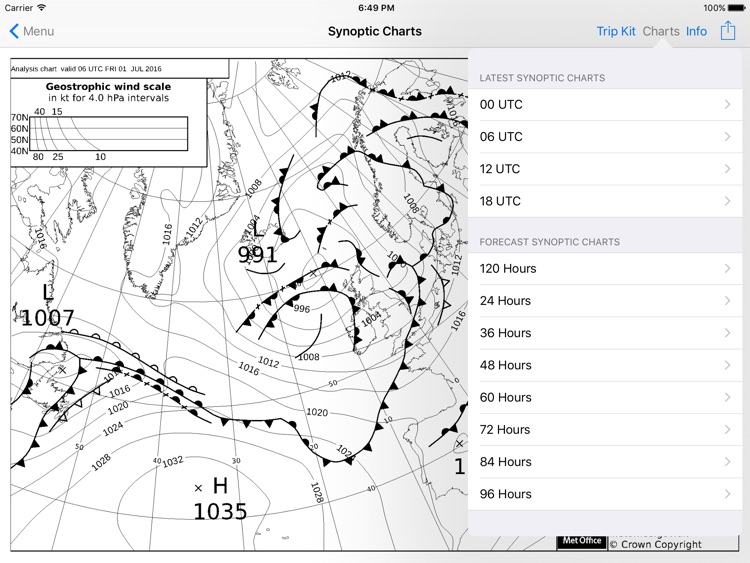Tap the Geostrophic wind scale legend

coord(109,122)
